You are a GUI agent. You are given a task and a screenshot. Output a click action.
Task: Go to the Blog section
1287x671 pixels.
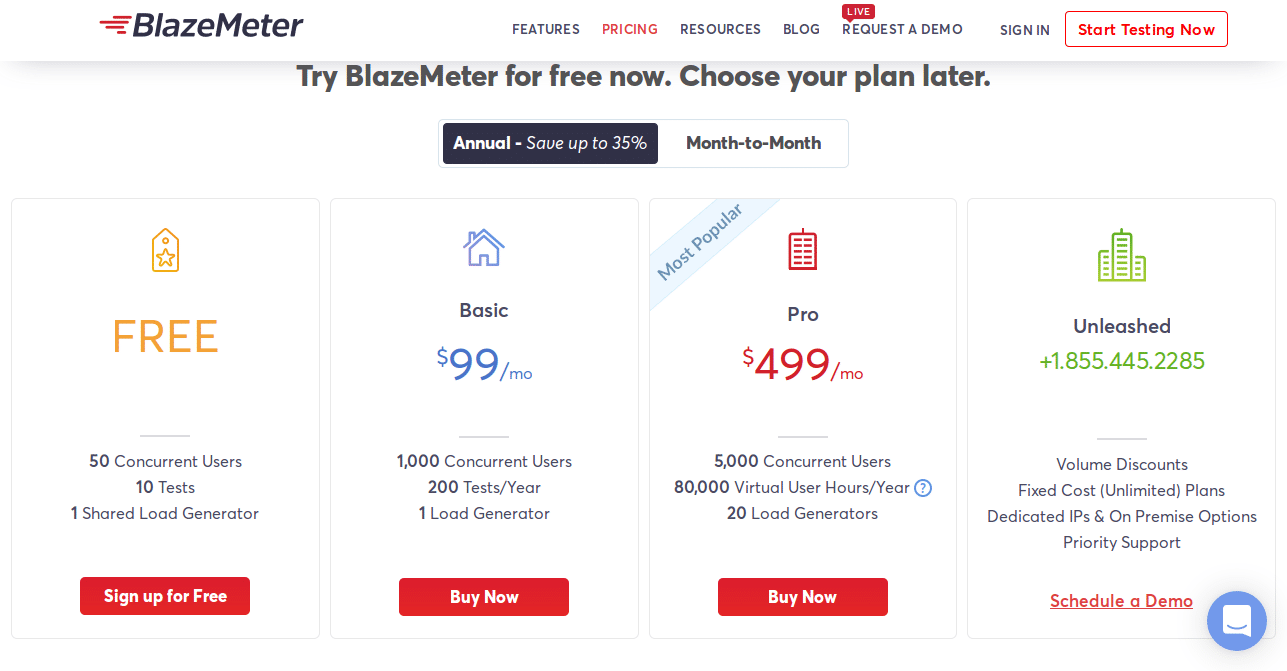(801, 29)
